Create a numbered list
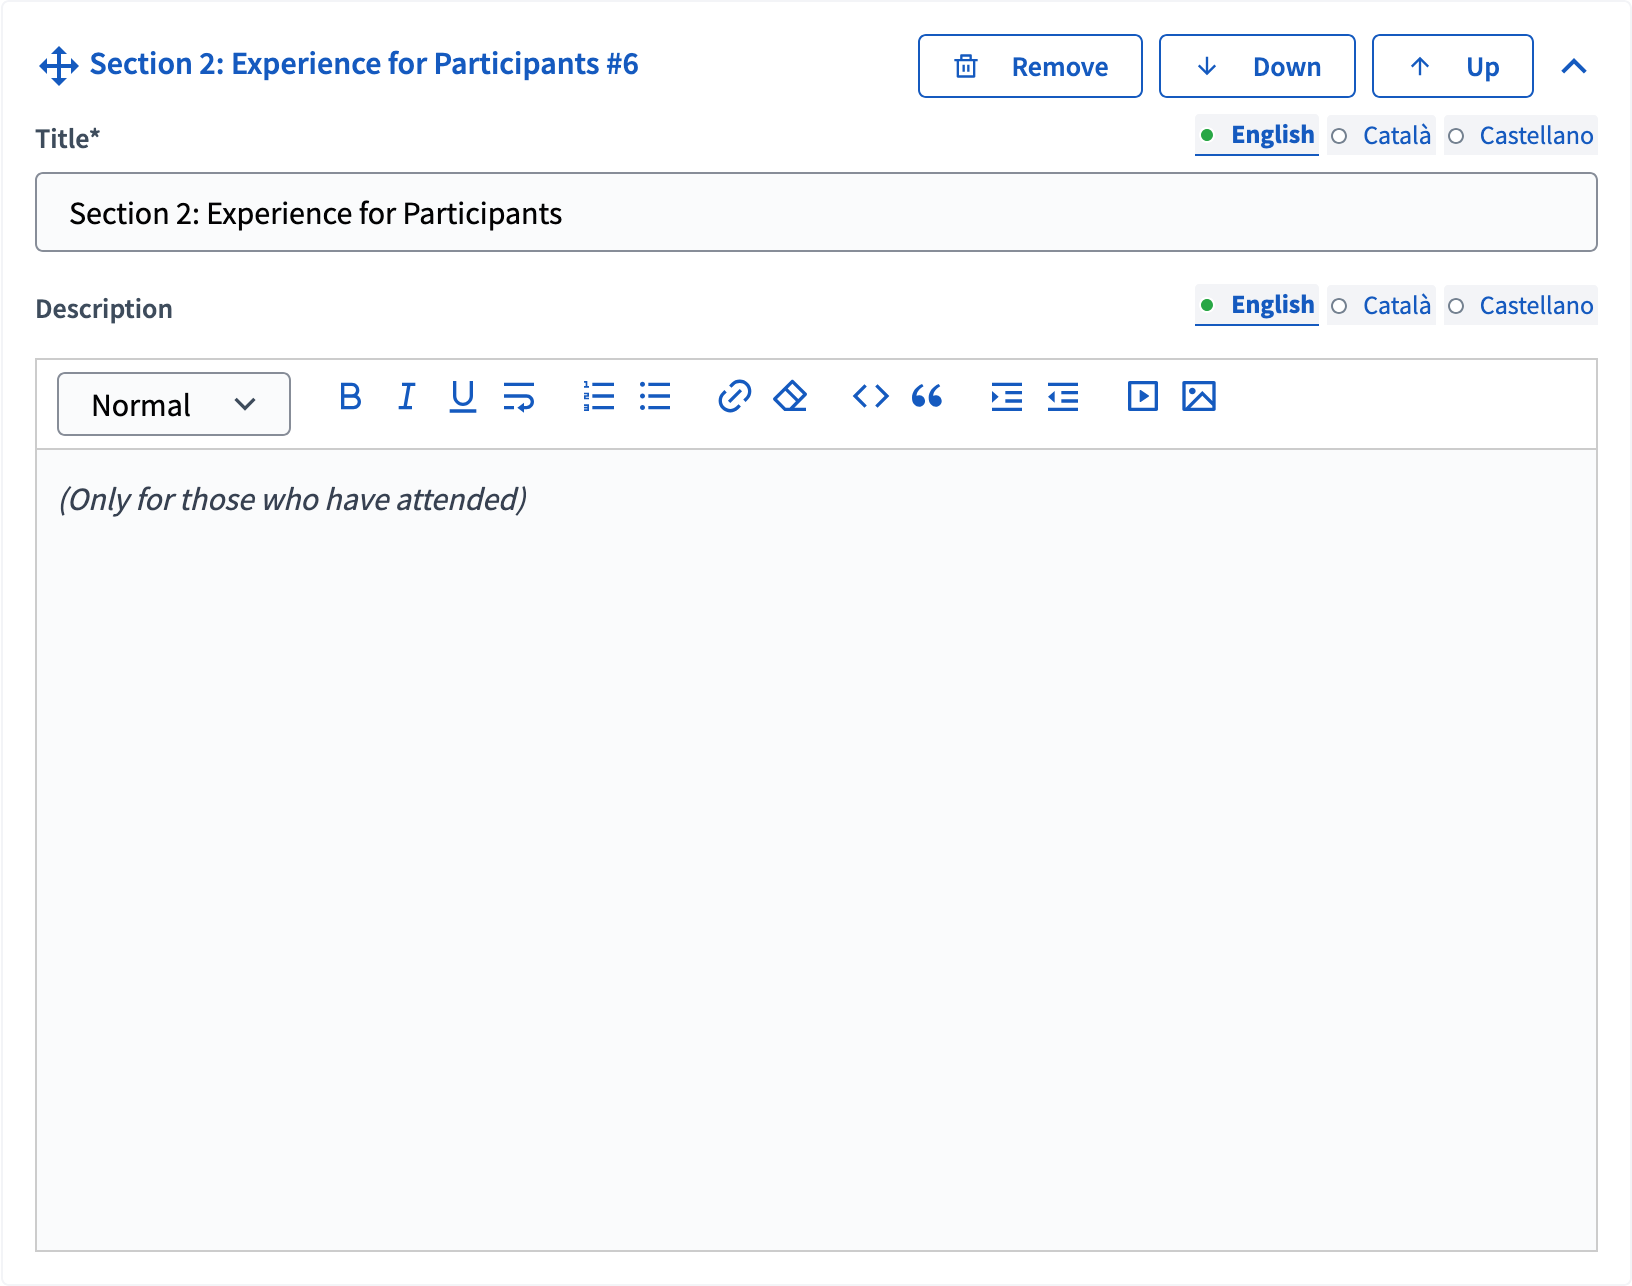 point(598,396)
